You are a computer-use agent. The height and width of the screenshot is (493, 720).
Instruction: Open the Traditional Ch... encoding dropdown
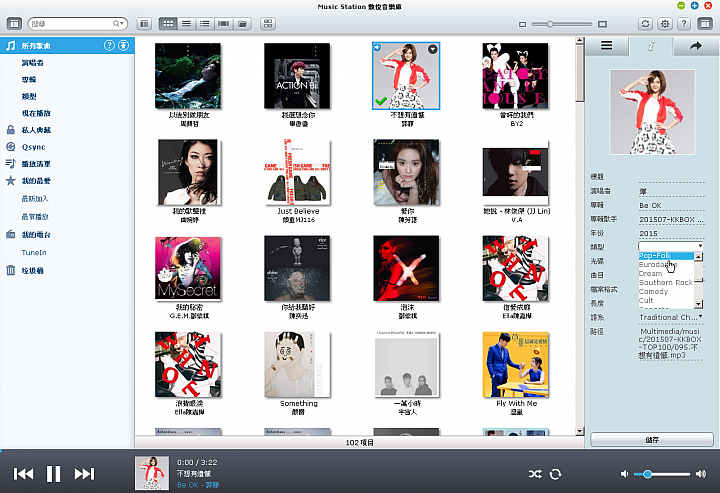[x=671, y=317]
